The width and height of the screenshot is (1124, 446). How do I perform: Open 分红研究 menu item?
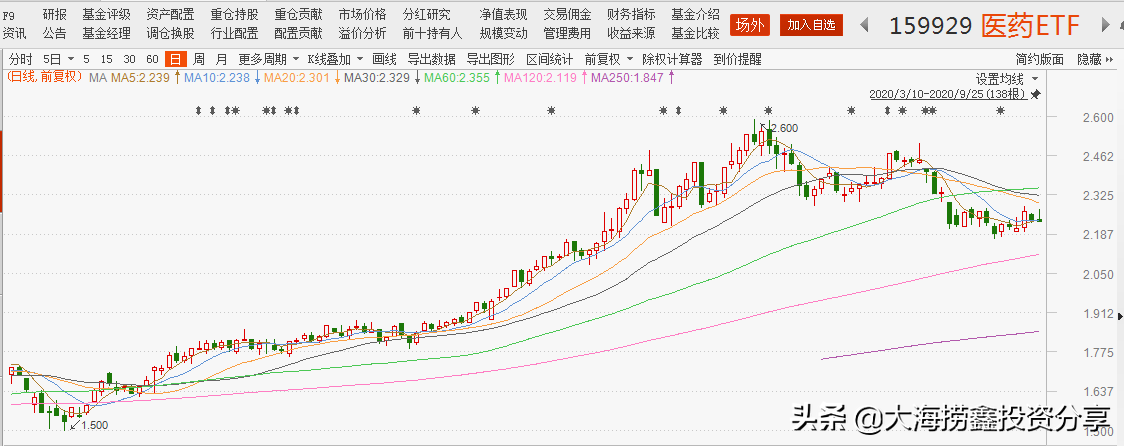click(427, 14)
